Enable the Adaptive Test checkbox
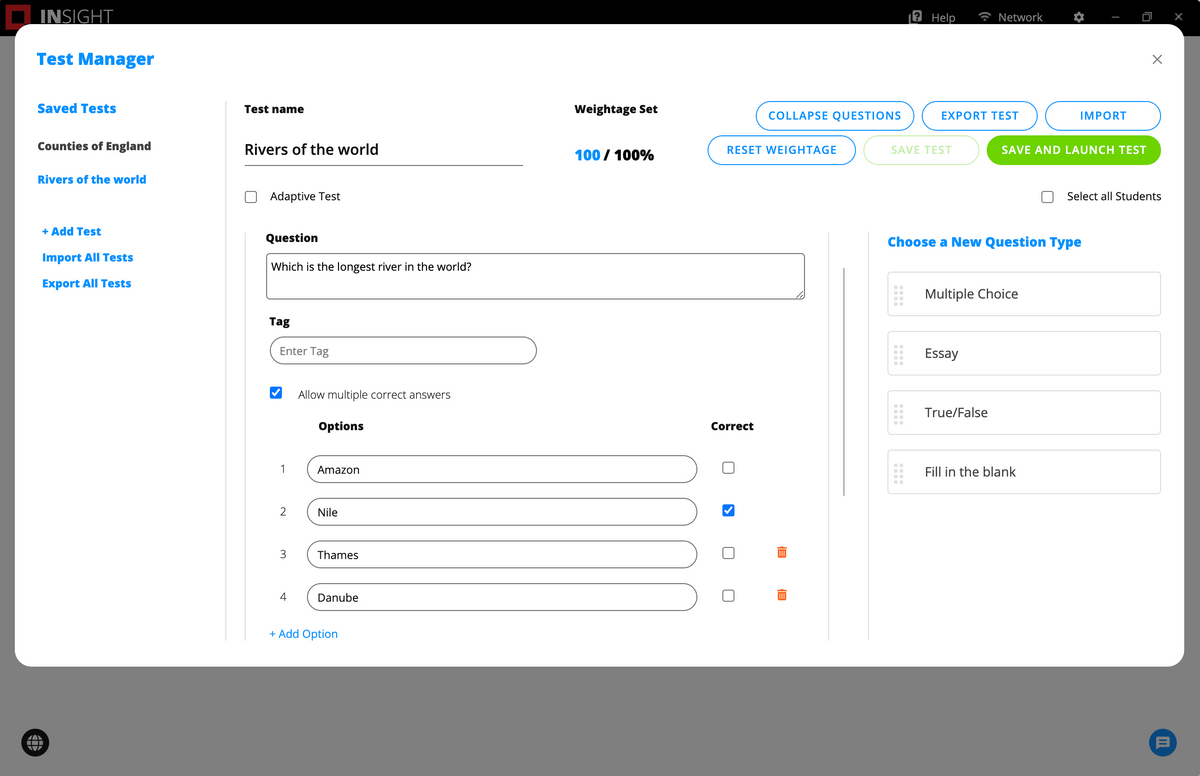This screenshot has height=776, width=1200. pos(251,197)
